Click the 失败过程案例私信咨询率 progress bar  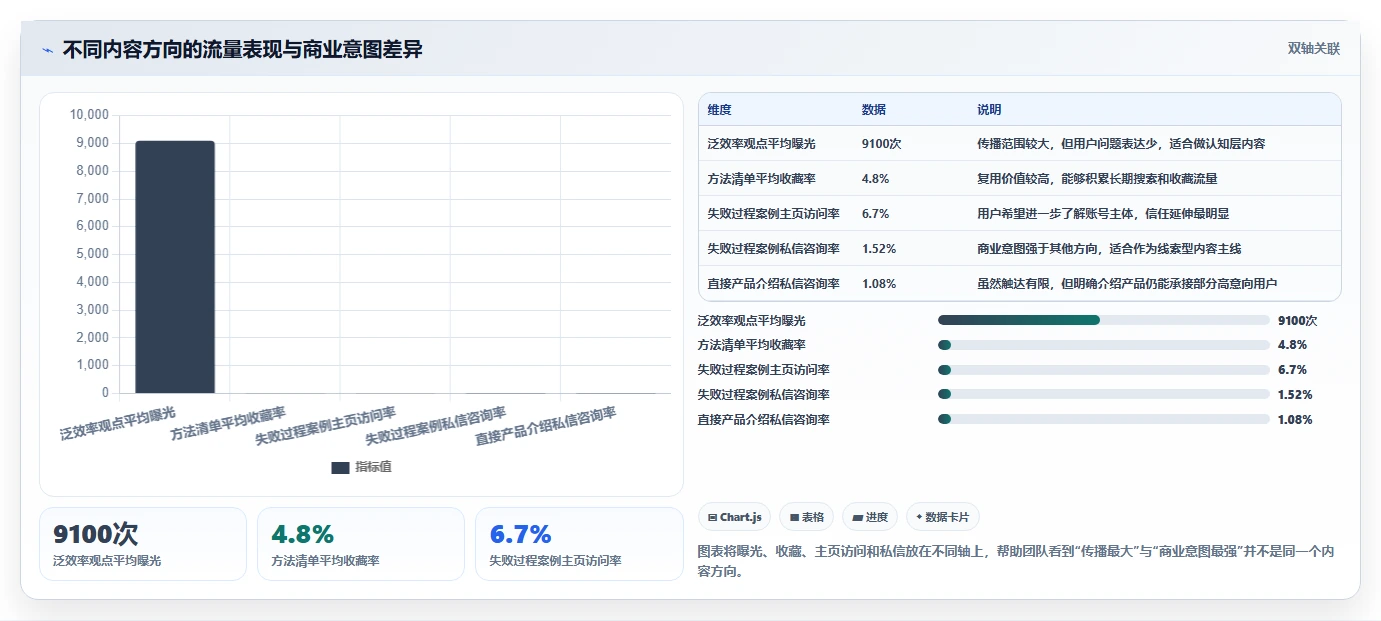point(1104,394)
